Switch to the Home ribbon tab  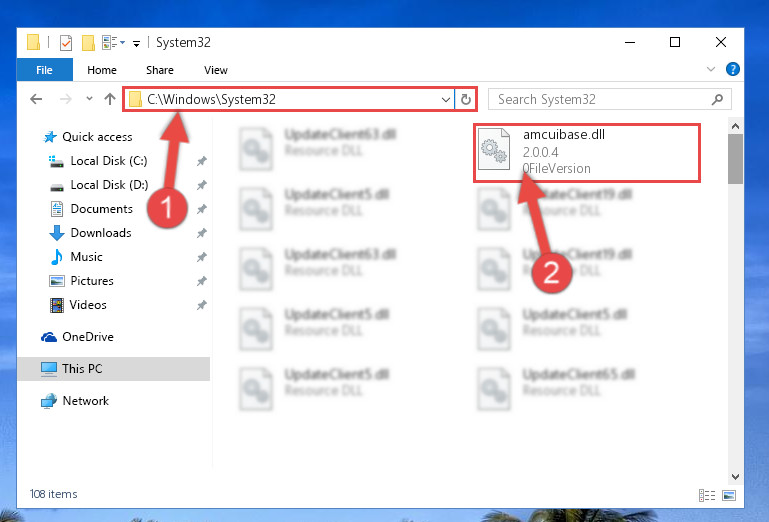pos(102,70)
